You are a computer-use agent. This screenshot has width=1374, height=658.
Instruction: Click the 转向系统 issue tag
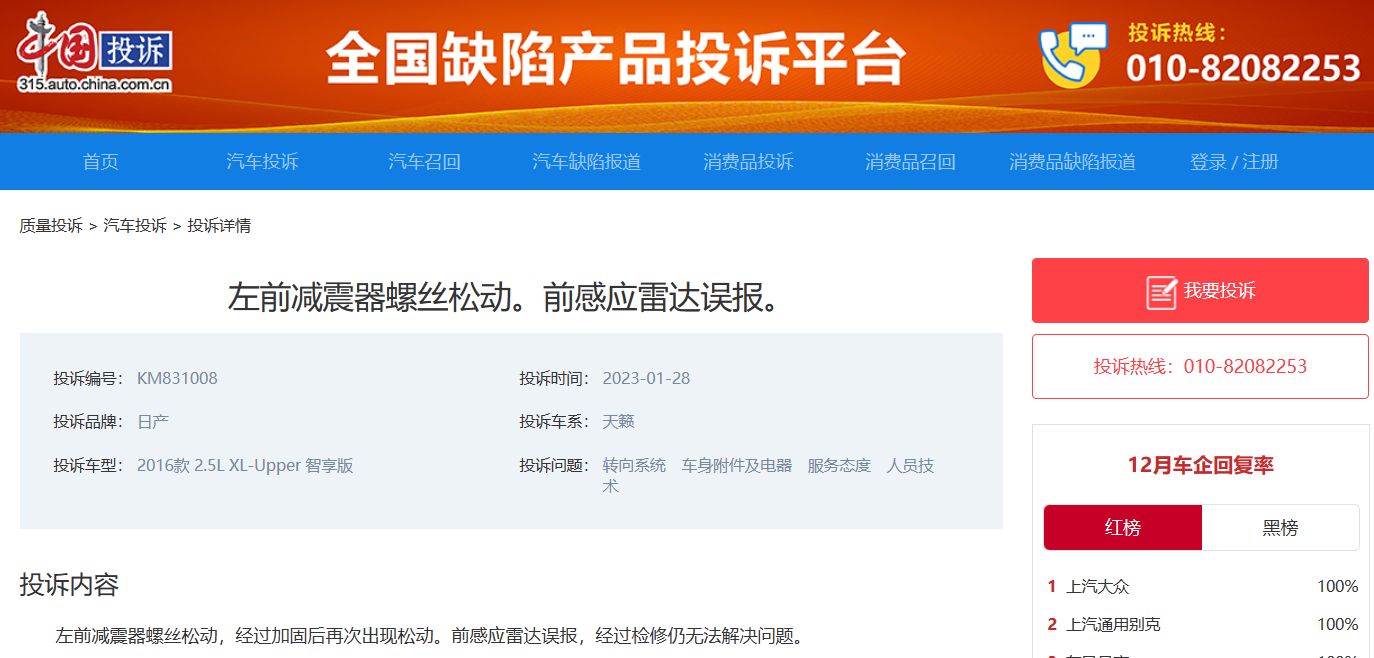pyautogui.click(x=634, y=466)
